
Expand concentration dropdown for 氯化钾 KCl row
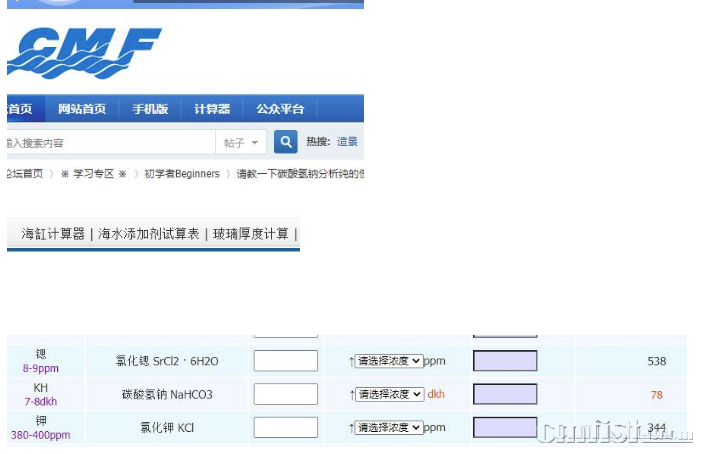[389, 428]
